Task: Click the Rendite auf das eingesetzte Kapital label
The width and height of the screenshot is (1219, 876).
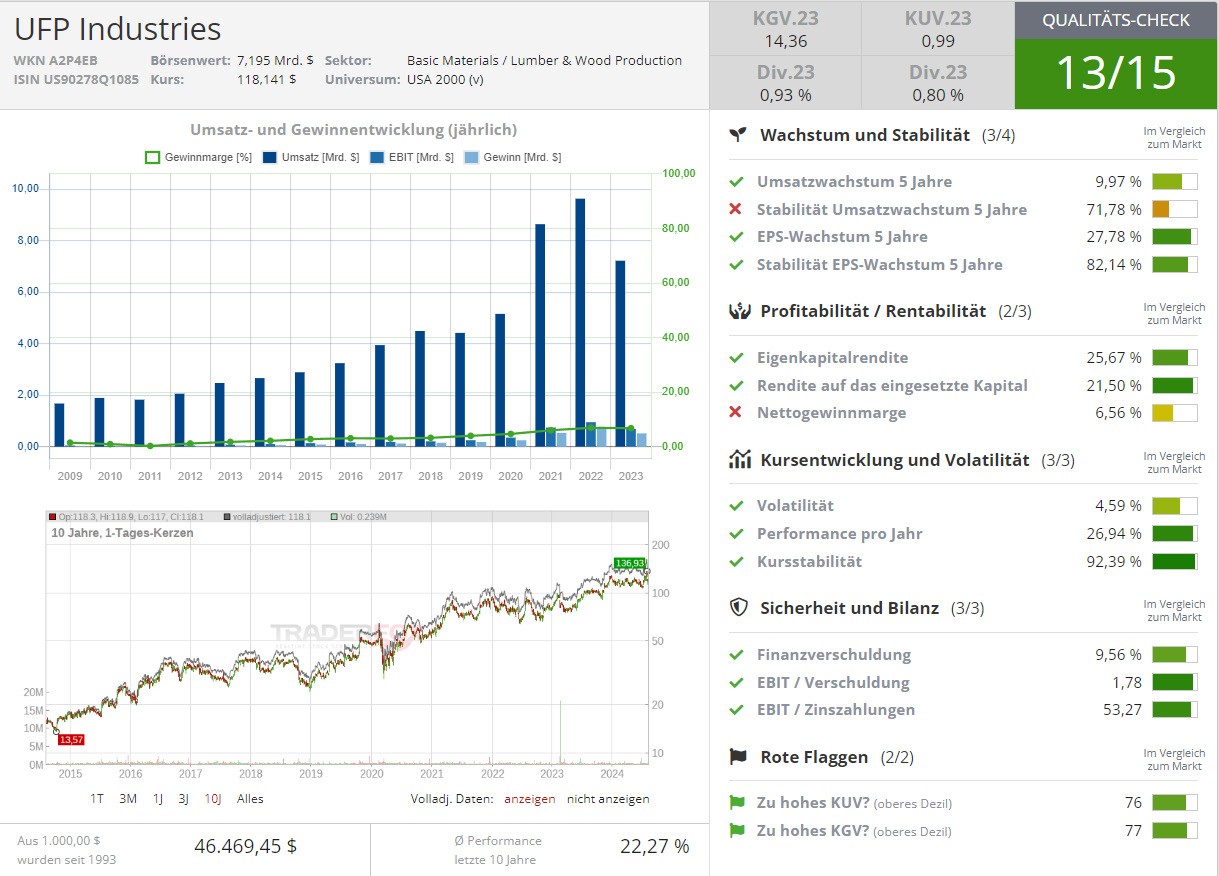Action: [892, 385]
